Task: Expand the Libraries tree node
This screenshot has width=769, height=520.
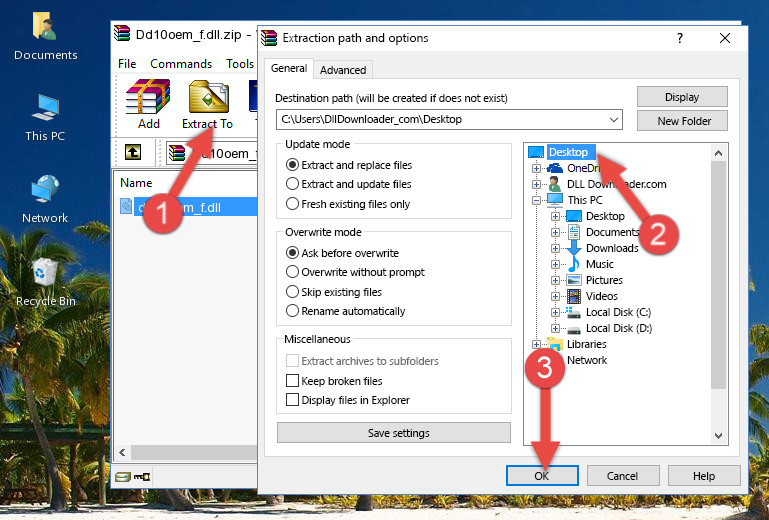Action: tap(537, 344)
